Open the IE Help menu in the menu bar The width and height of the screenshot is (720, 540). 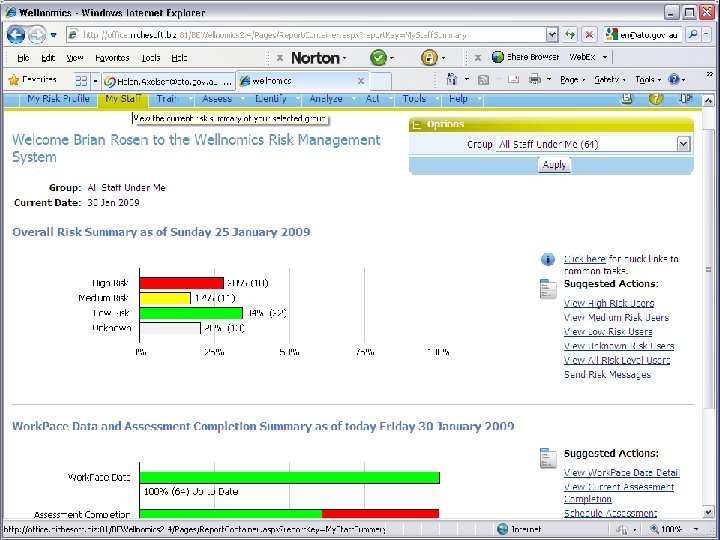[x=179, y=58]
